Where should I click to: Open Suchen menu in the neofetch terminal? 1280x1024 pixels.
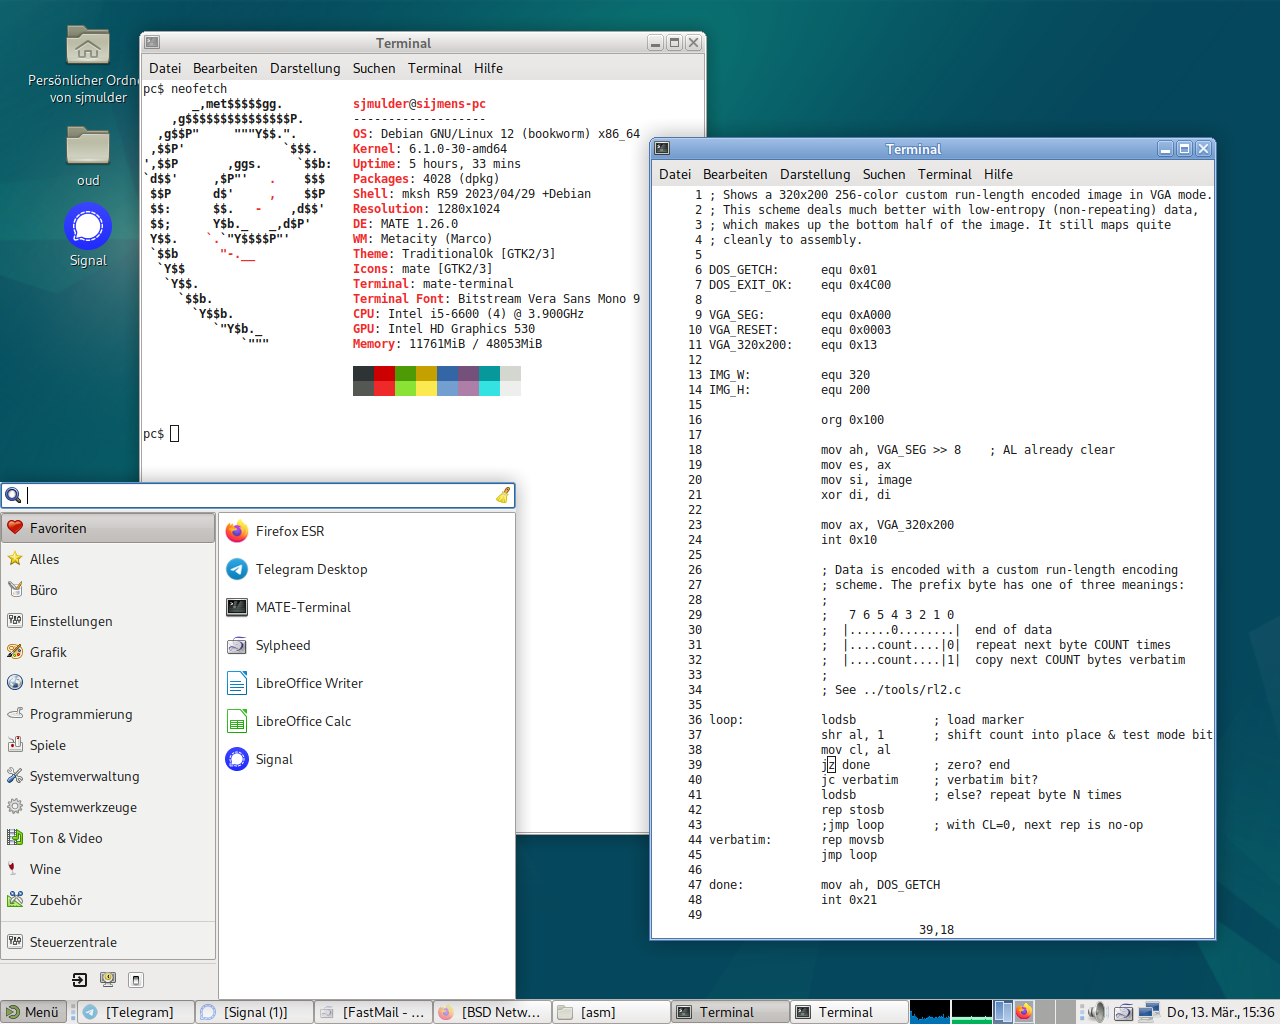[373, 68]
